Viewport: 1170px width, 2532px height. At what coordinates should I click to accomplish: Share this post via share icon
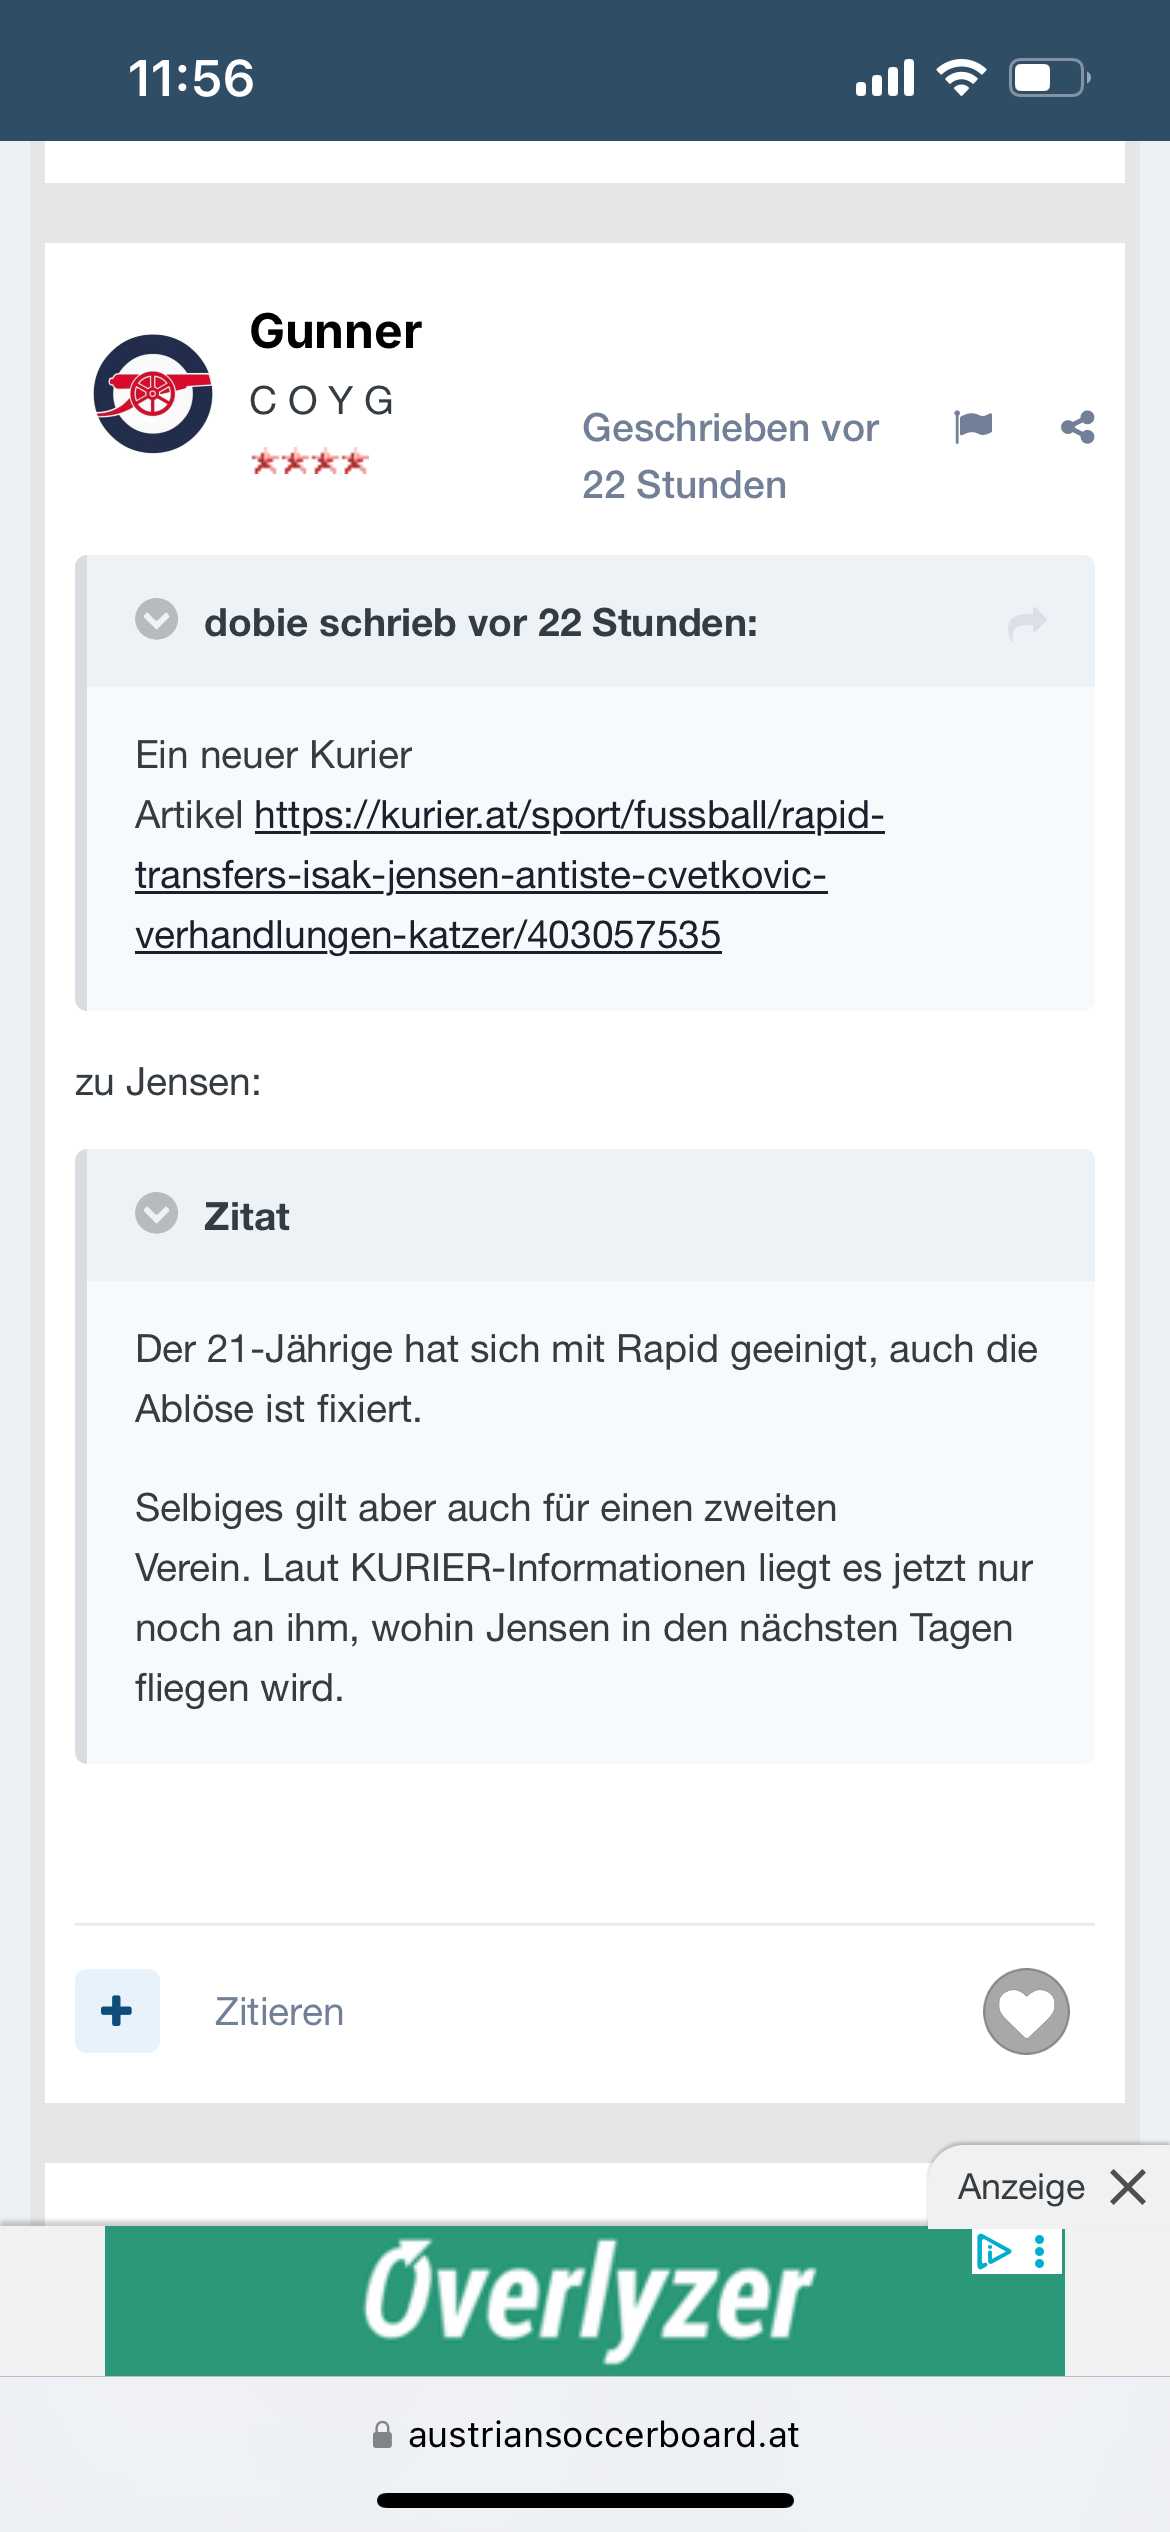pyautogui.click(x=1077, y=427)
